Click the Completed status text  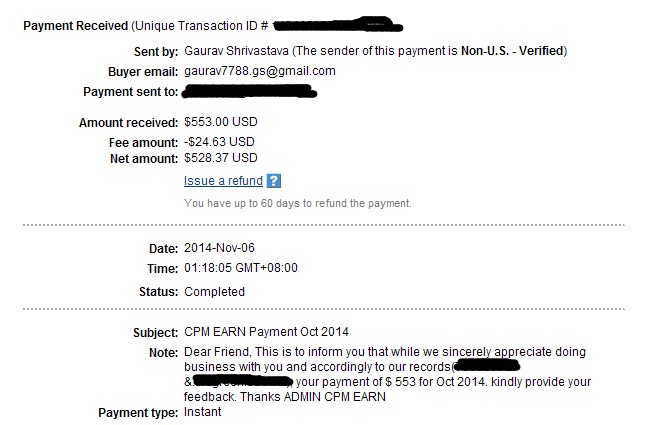[x=214, y=292]
